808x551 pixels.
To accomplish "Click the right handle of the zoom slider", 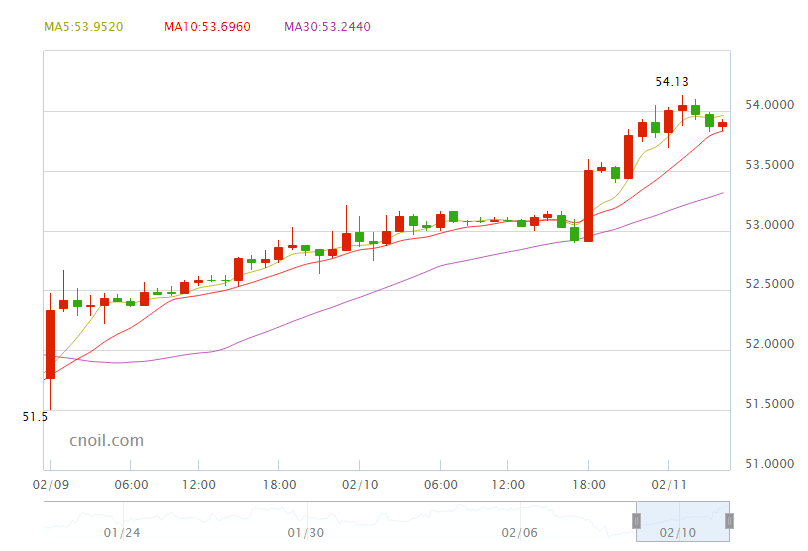I will [x=730, y=520].
